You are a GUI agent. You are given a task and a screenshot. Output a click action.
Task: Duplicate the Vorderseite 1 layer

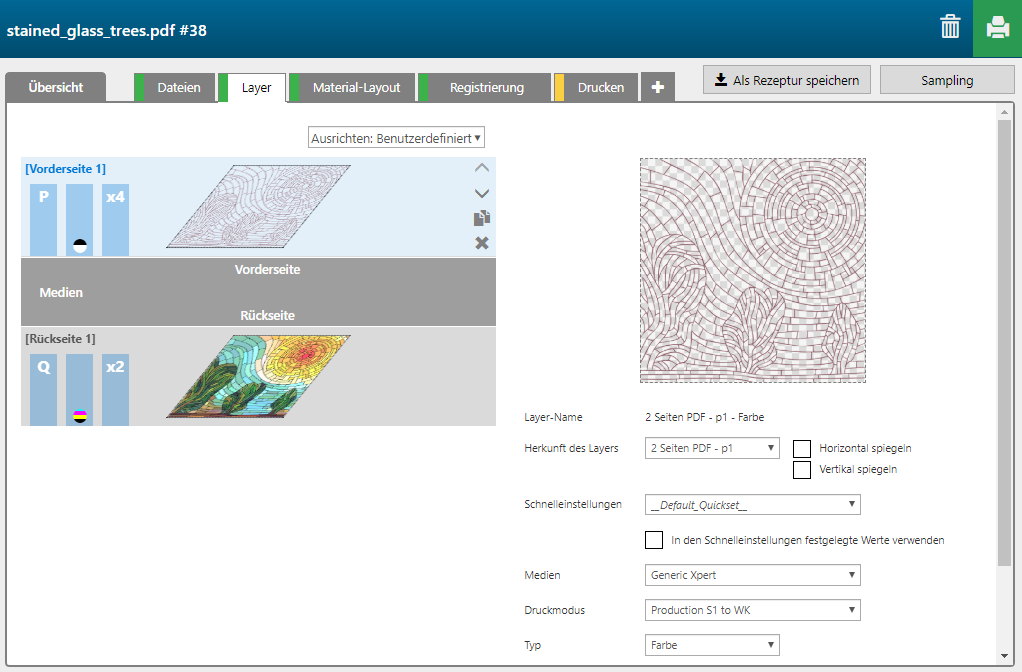[482, 218]
